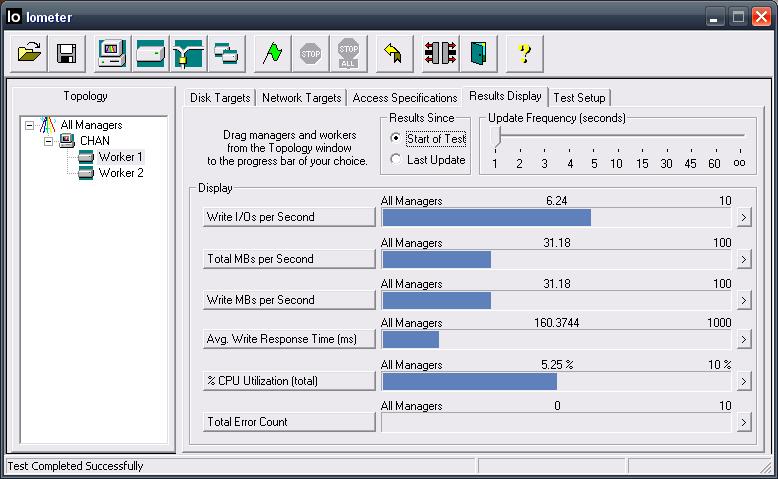778x479 pixels.
Task: Start tests with the green flag icon
Action: coord(272,53)
